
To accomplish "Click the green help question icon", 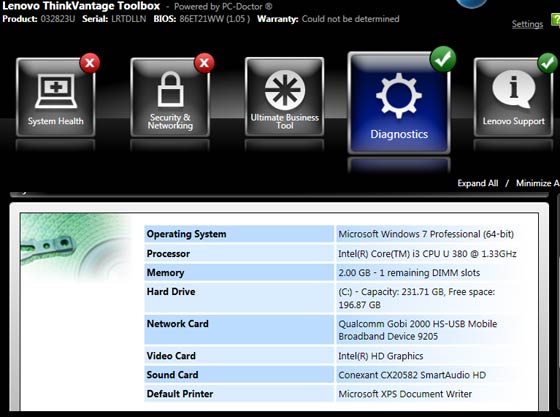I will point(556,20).
